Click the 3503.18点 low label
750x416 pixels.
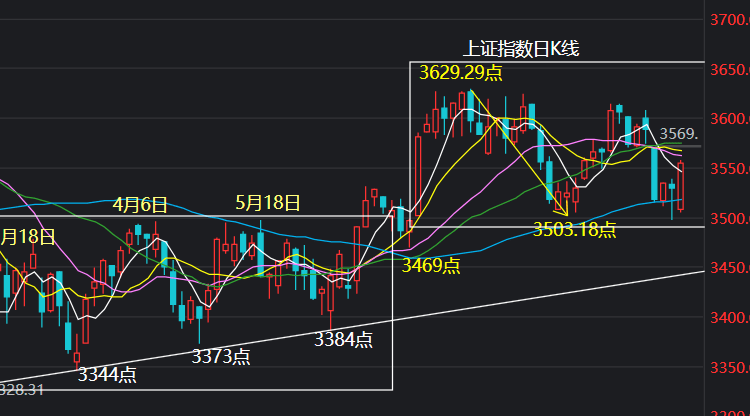574,230
